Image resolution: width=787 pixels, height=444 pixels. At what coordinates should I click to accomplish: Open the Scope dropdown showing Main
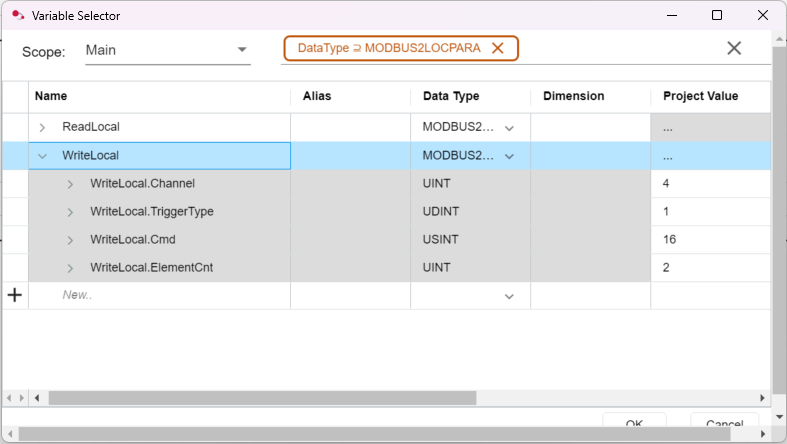coord(242,50)
